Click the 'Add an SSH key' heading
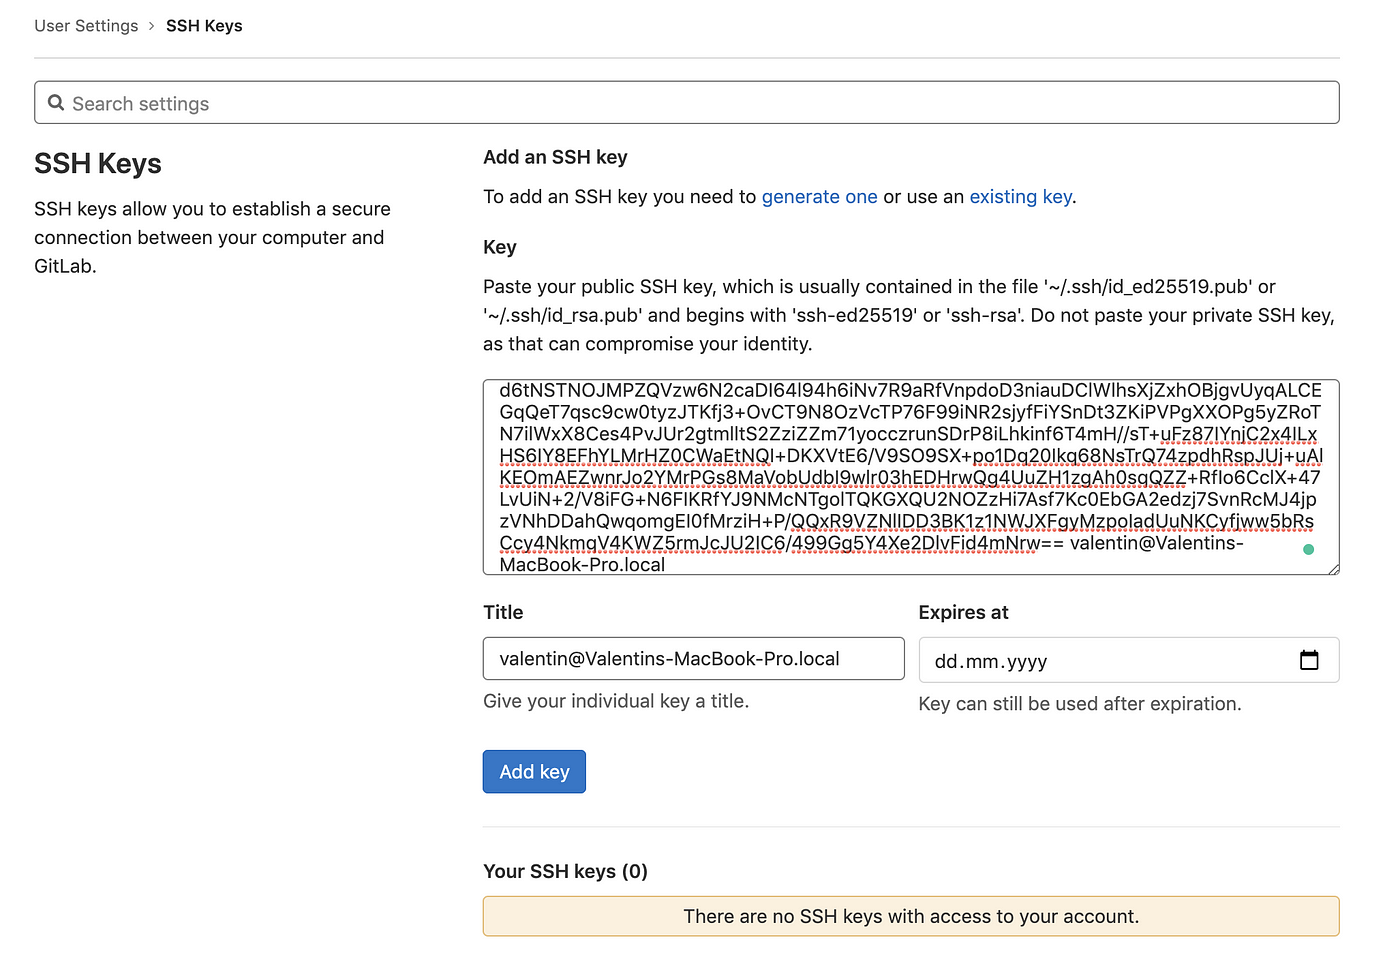Image resolution: width=1400 pixels, height=968 pixels. pyautogui.click(x=555, y=157)
